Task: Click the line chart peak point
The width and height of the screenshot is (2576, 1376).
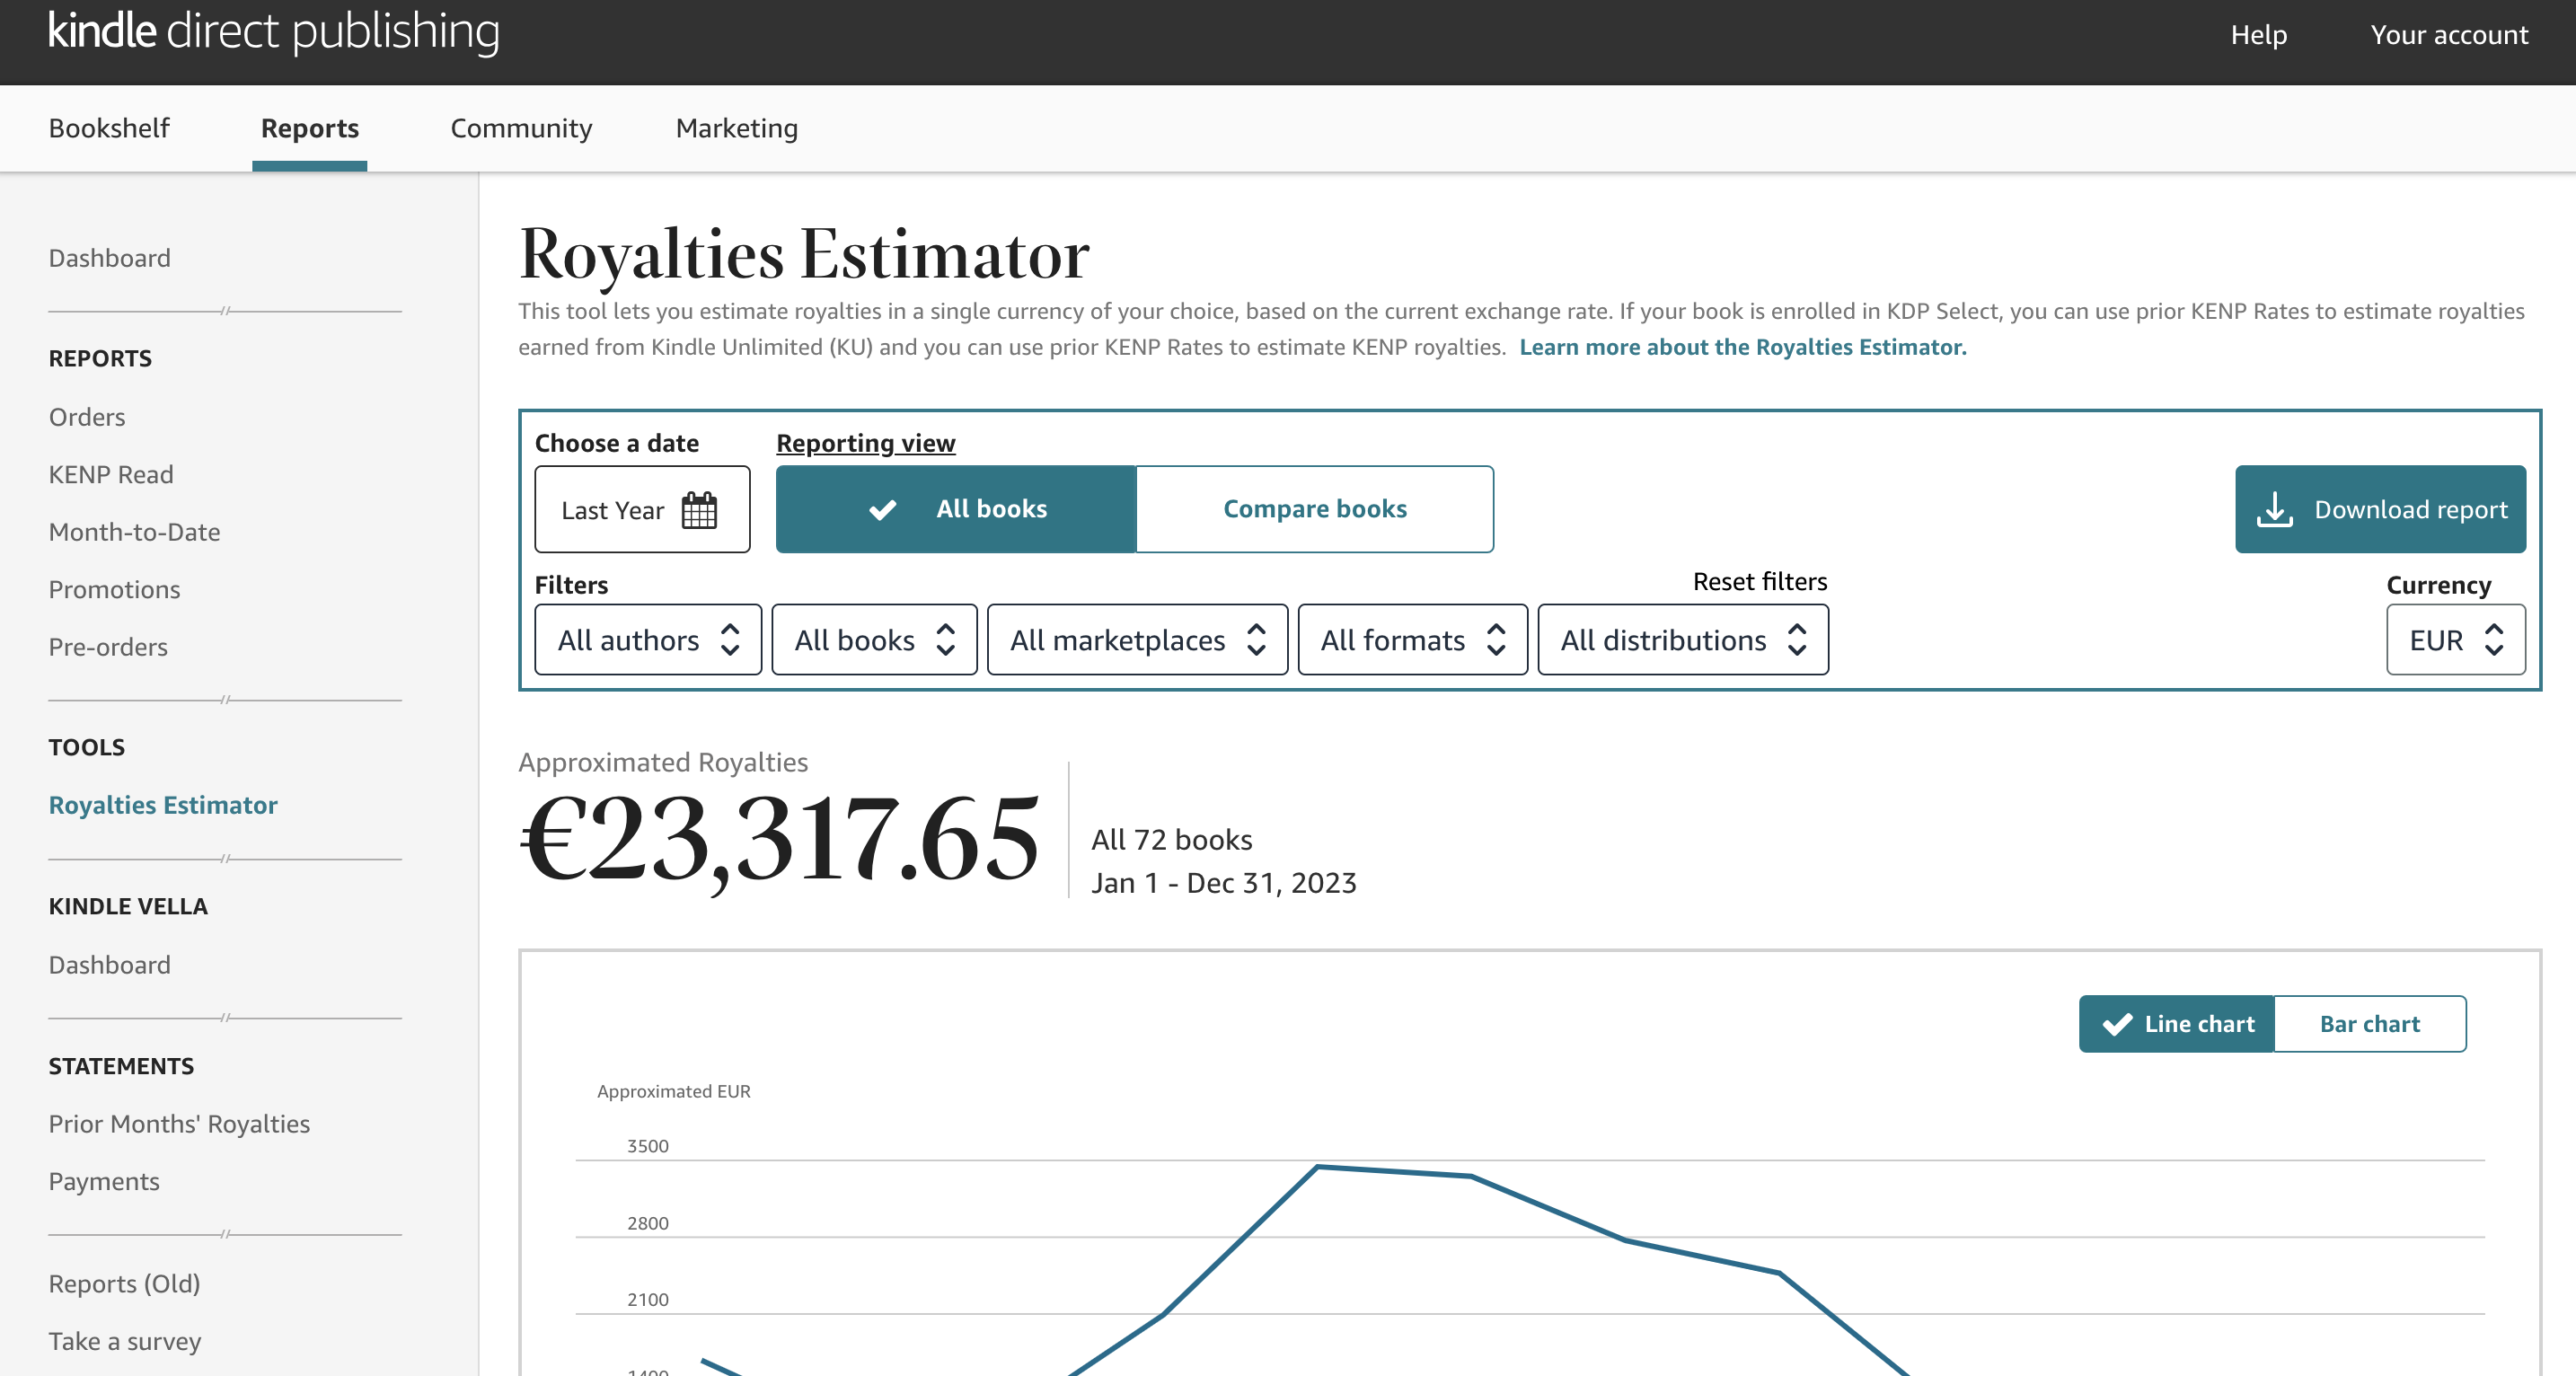Action: [x=1318, y=1166]
